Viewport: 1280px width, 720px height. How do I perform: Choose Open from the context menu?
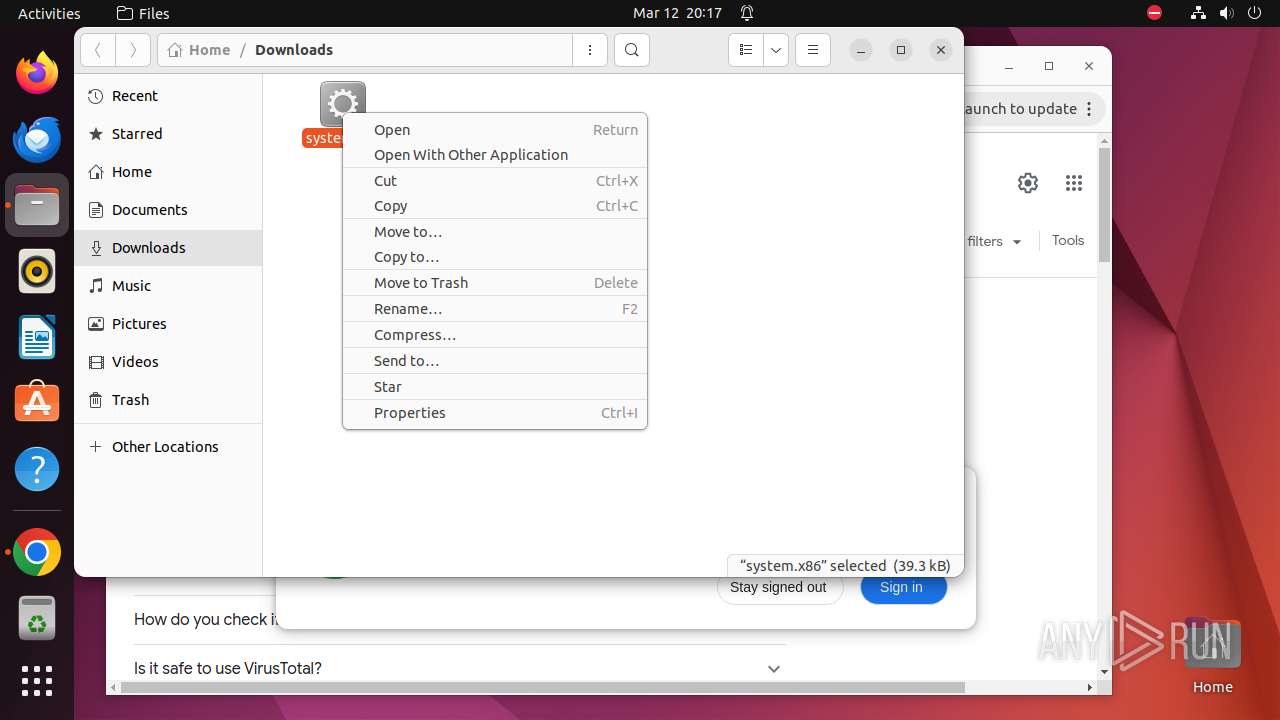tap(495, 129)
